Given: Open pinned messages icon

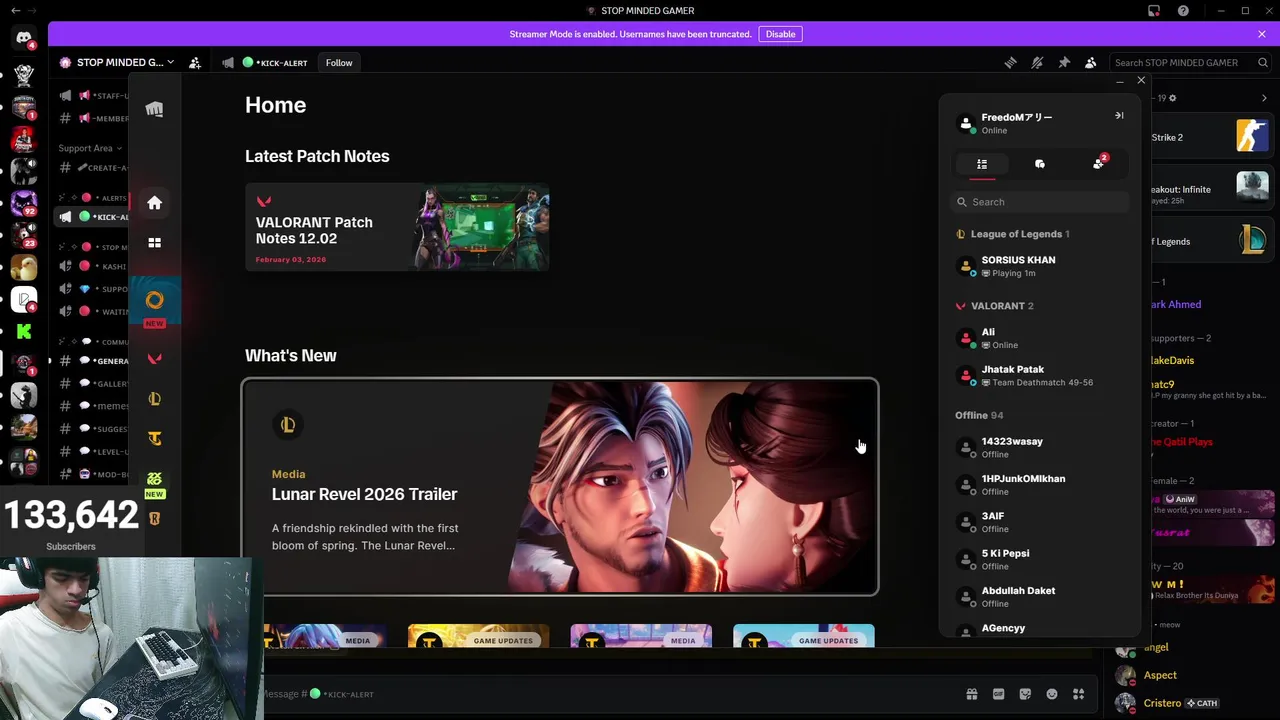Looking at the screenshot, I should pos(1064,62).
